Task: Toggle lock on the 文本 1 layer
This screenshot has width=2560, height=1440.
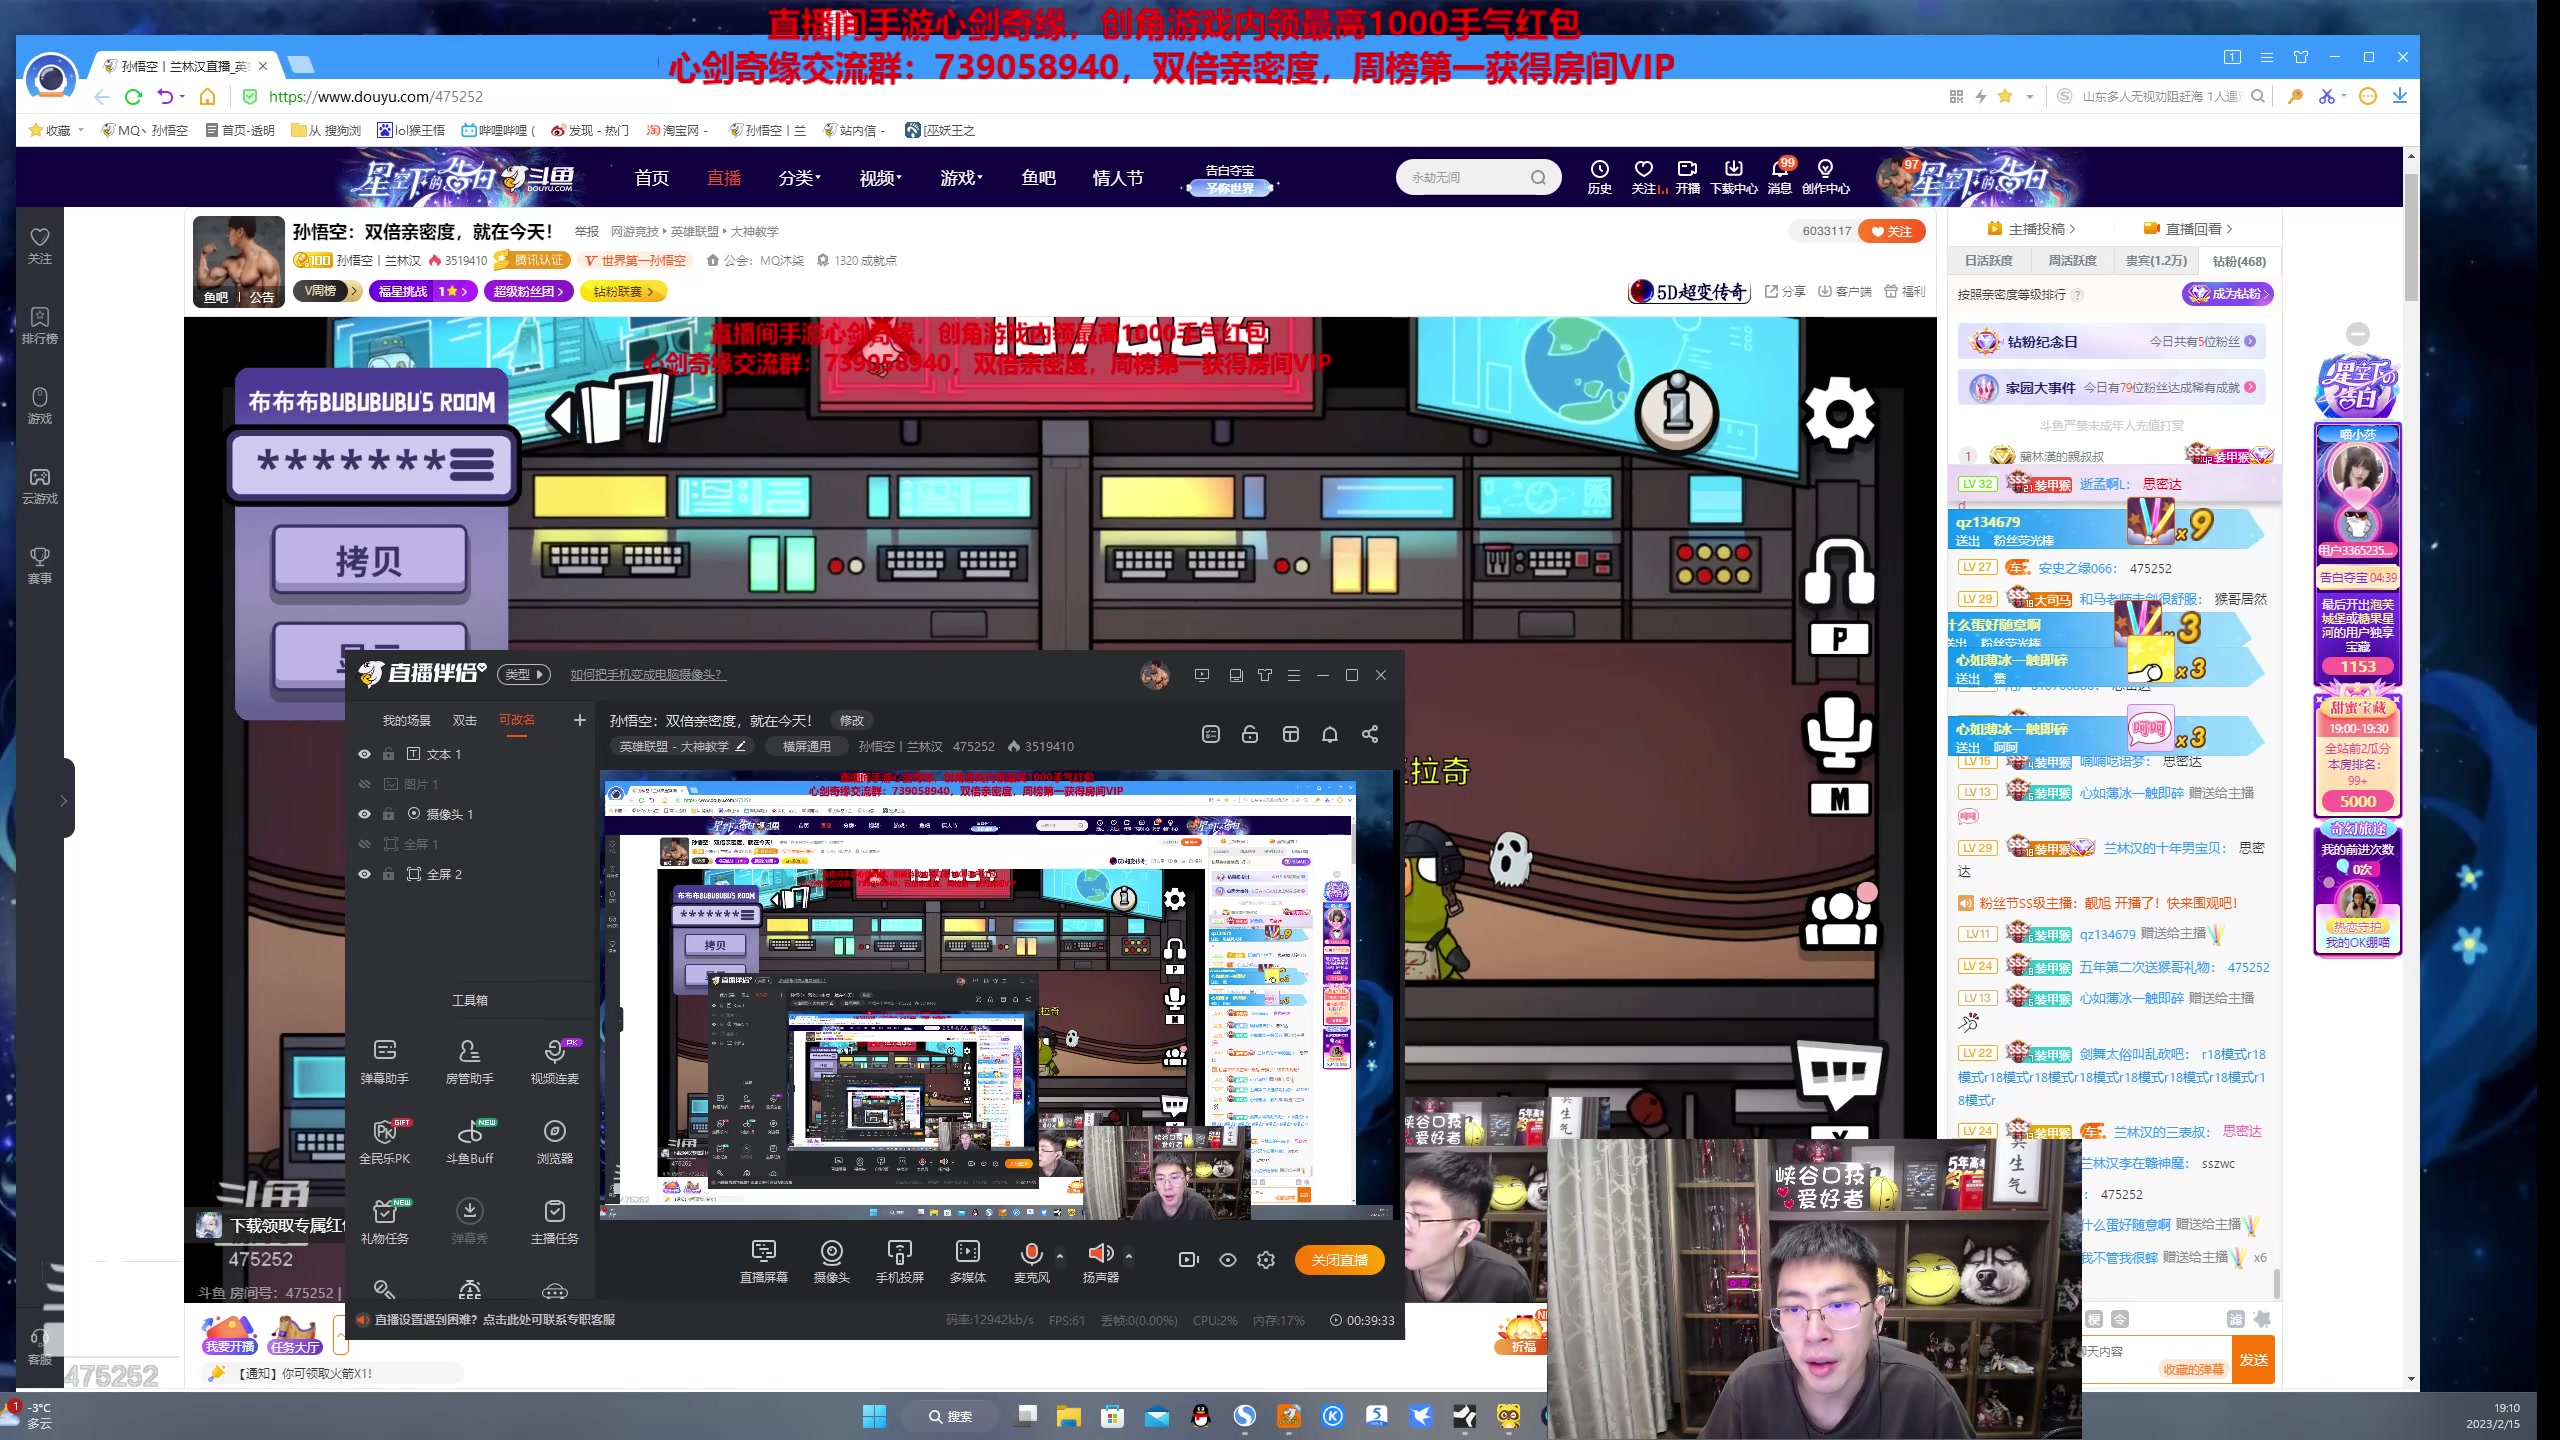Action: click(388, 754)
